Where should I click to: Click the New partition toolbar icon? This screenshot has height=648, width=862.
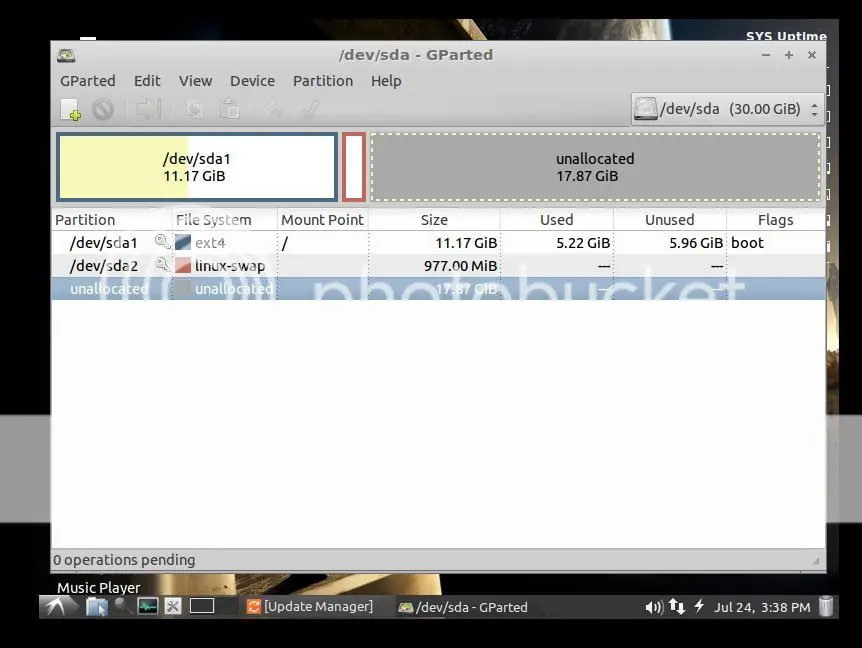pyautogui.click(x=71, y=109)
